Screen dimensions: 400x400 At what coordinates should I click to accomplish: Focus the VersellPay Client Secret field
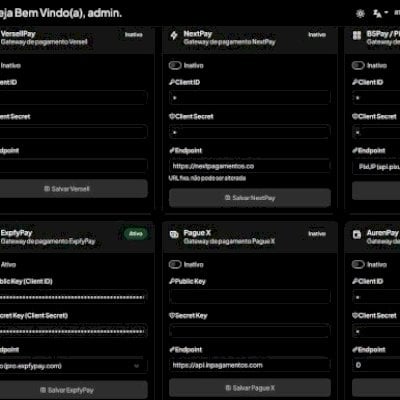point(73,132)
